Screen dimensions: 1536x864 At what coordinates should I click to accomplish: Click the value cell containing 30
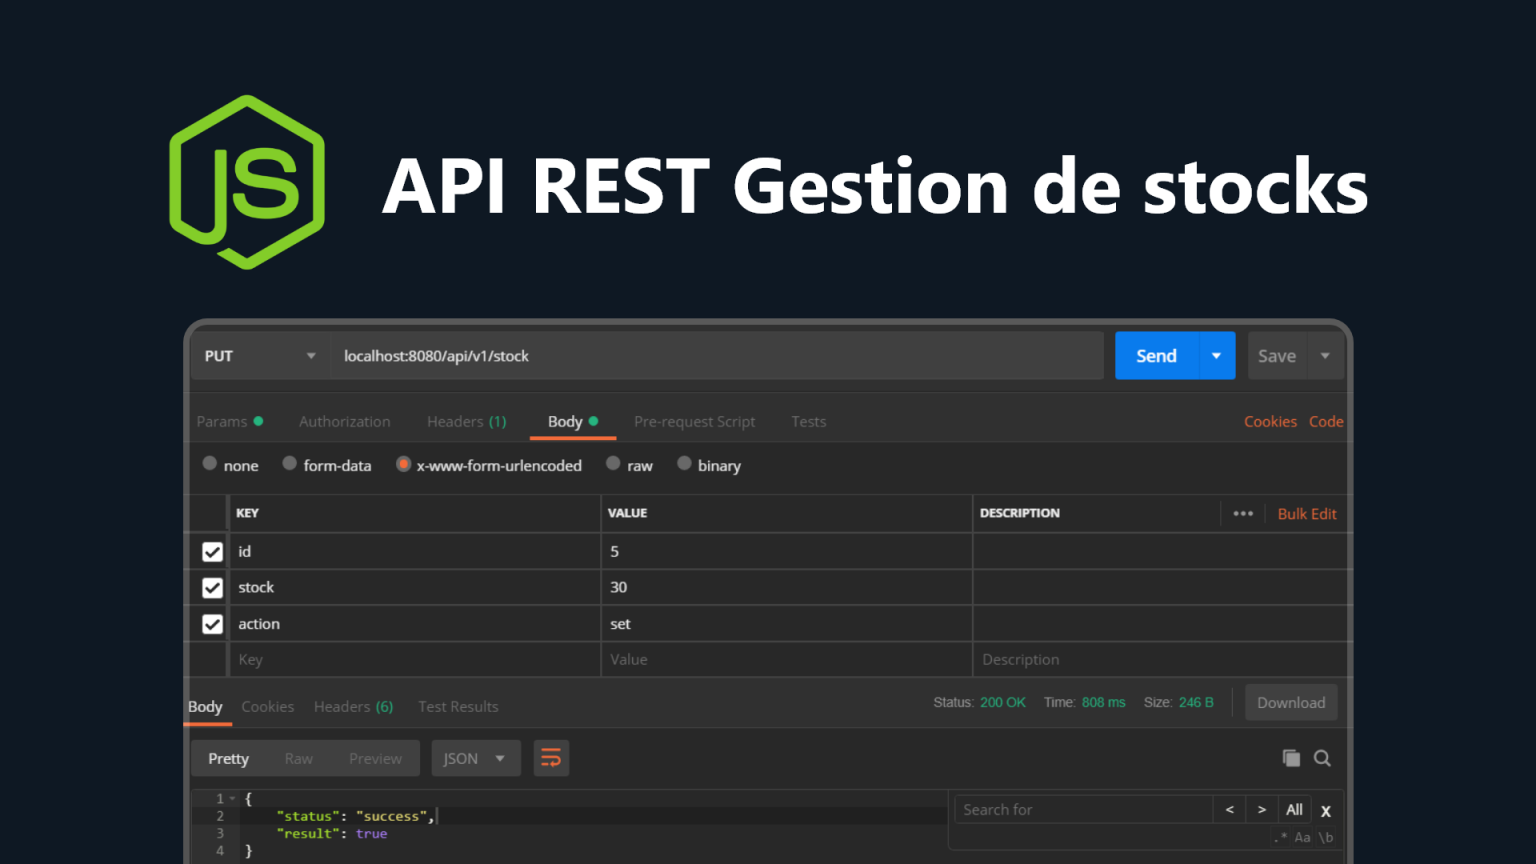tap(787, 588)
